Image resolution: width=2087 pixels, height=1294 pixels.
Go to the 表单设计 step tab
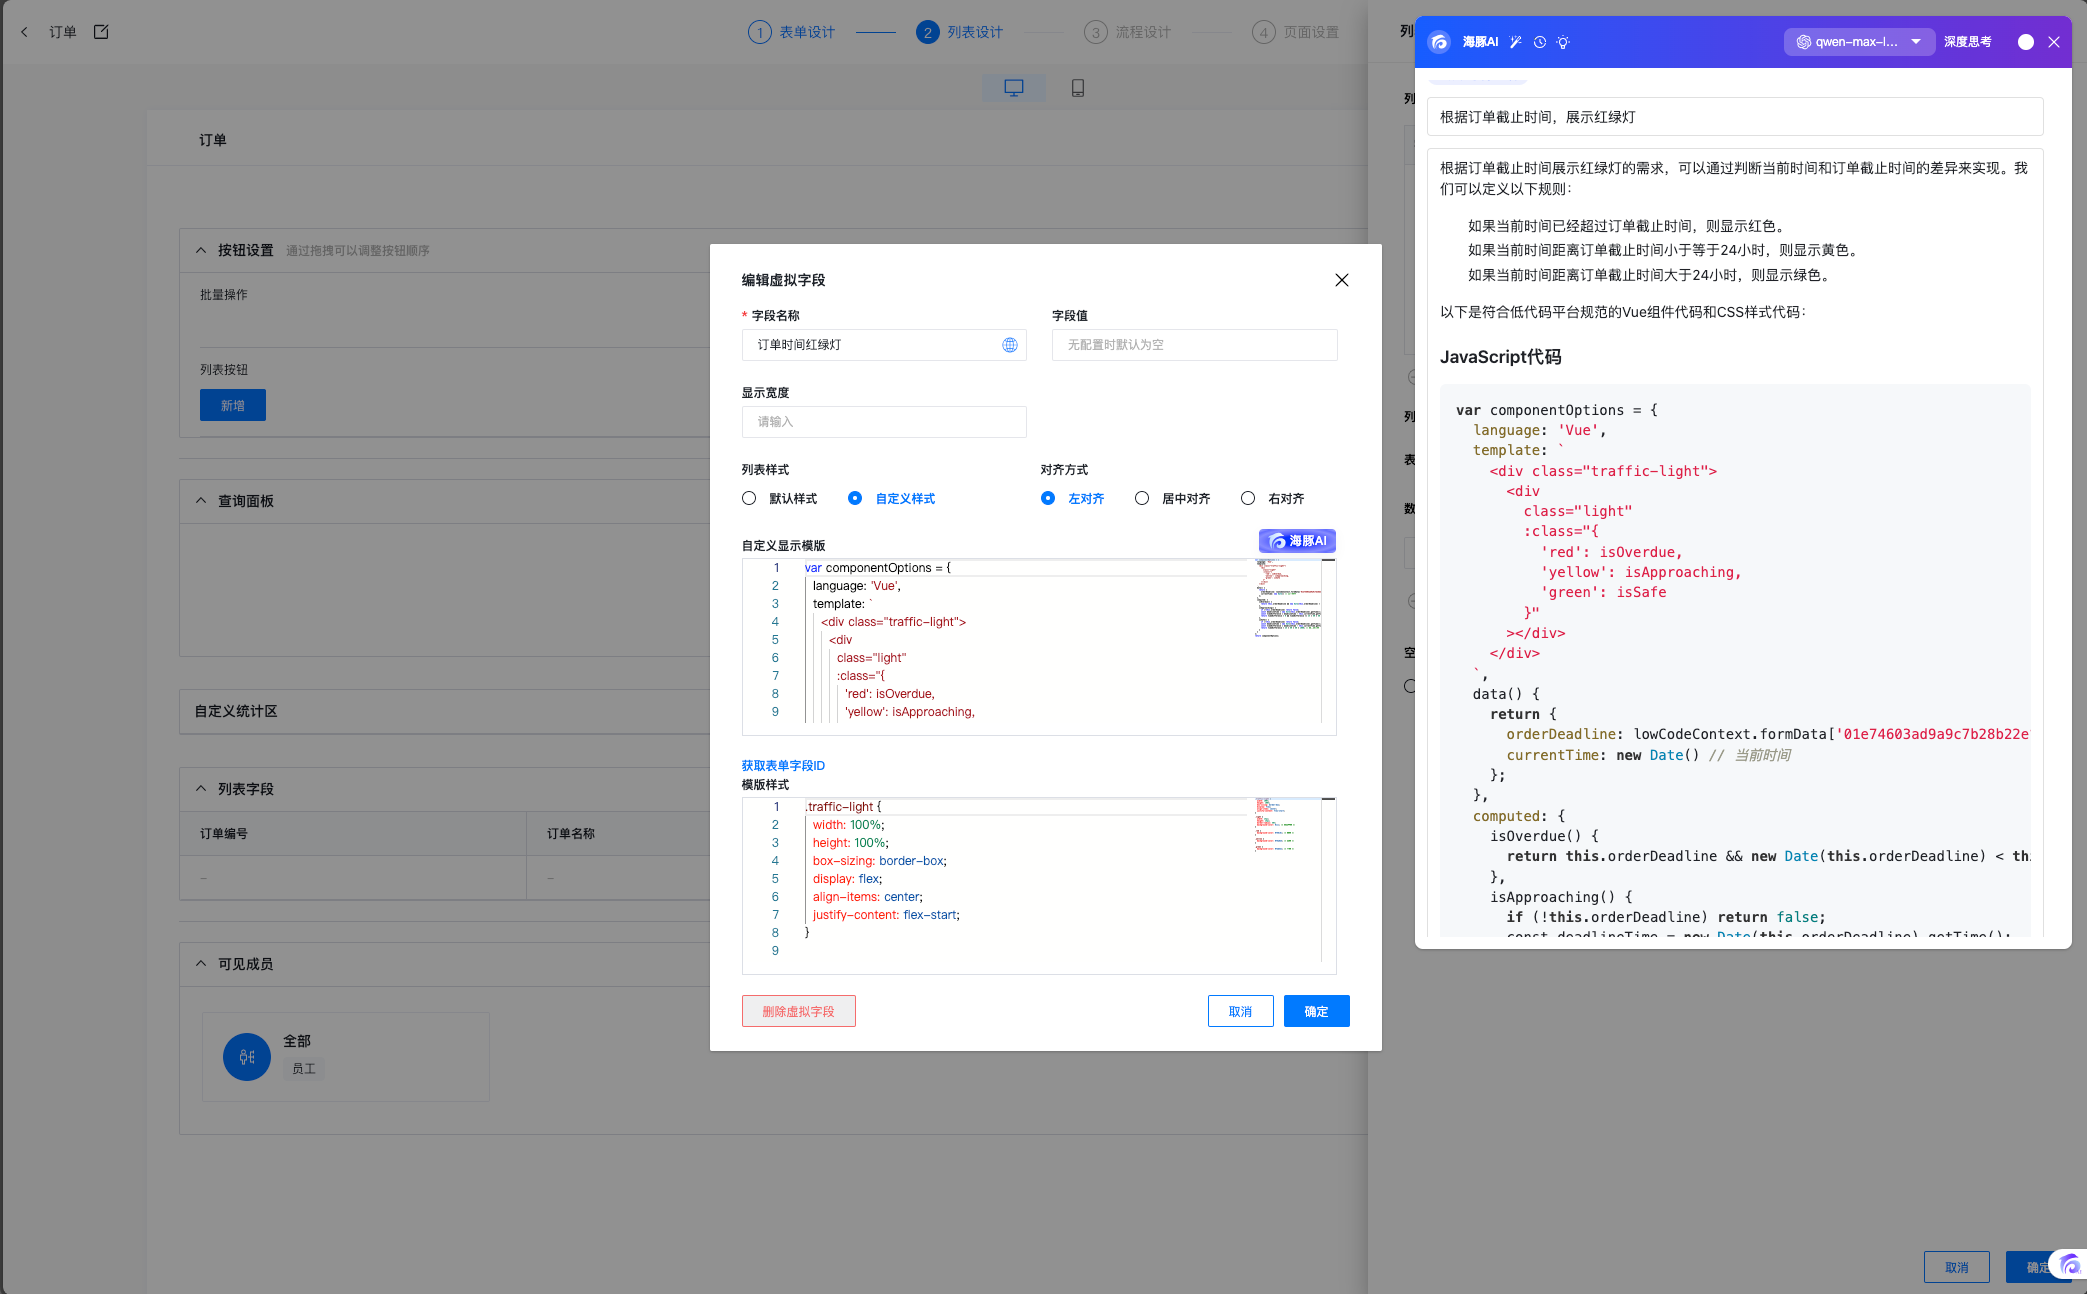coord(792,32)
